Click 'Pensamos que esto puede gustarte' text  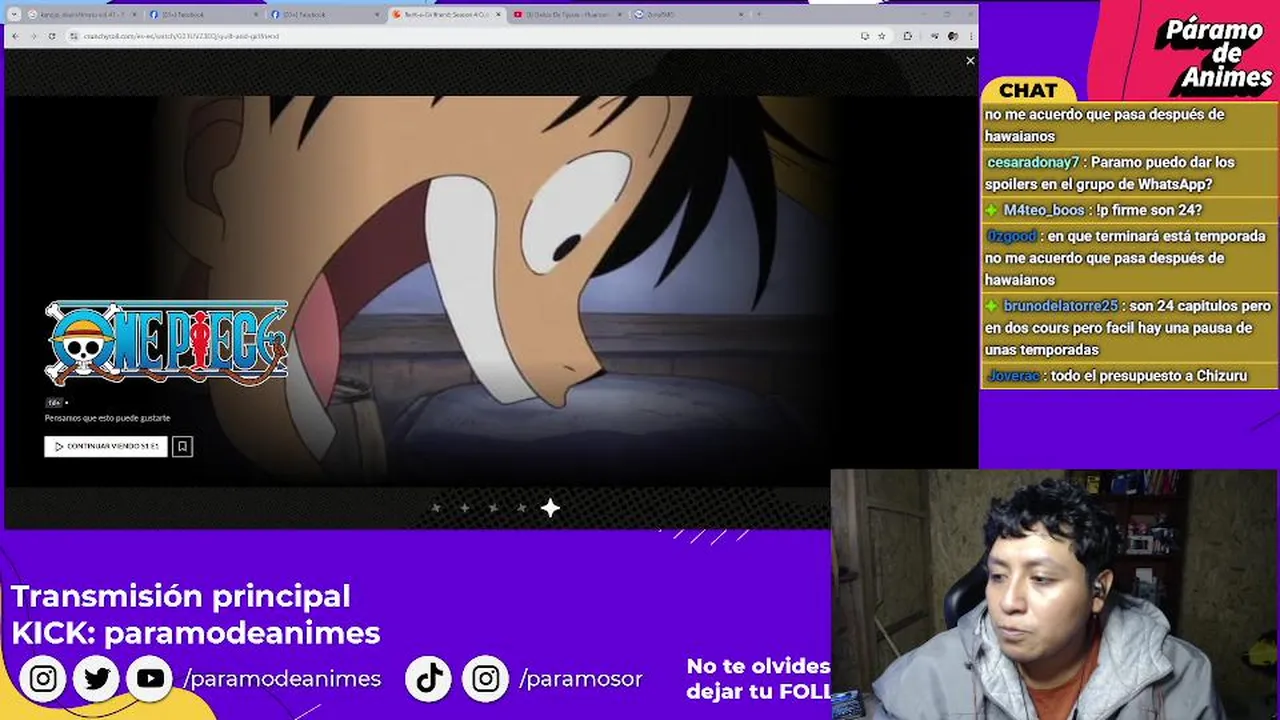click(x=107, y=418)
